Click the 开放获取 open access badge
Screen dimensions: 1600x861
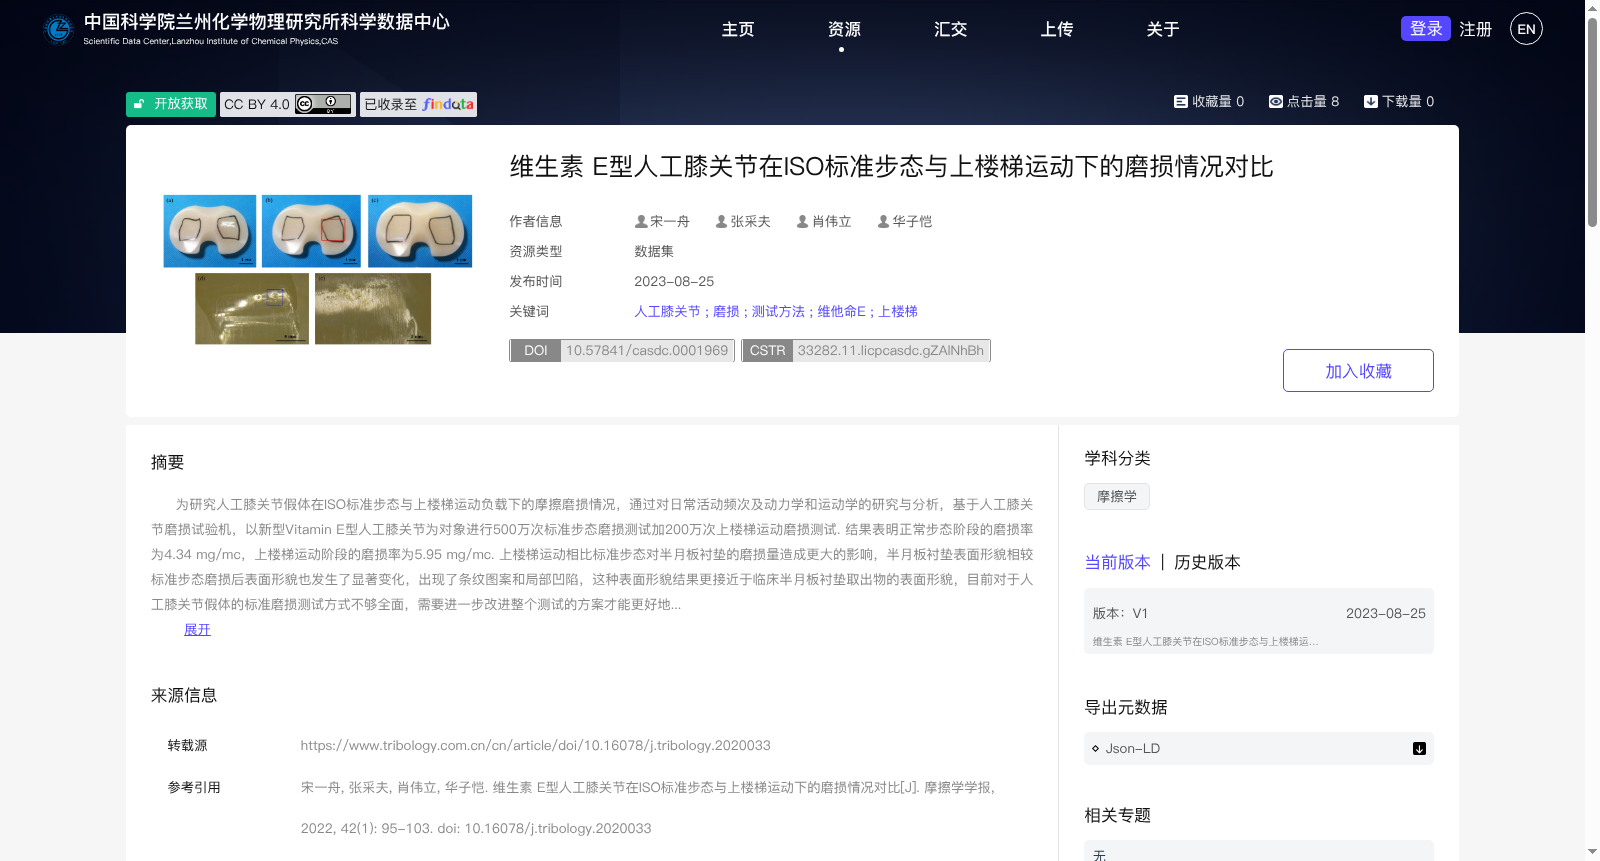click(171, 104)
